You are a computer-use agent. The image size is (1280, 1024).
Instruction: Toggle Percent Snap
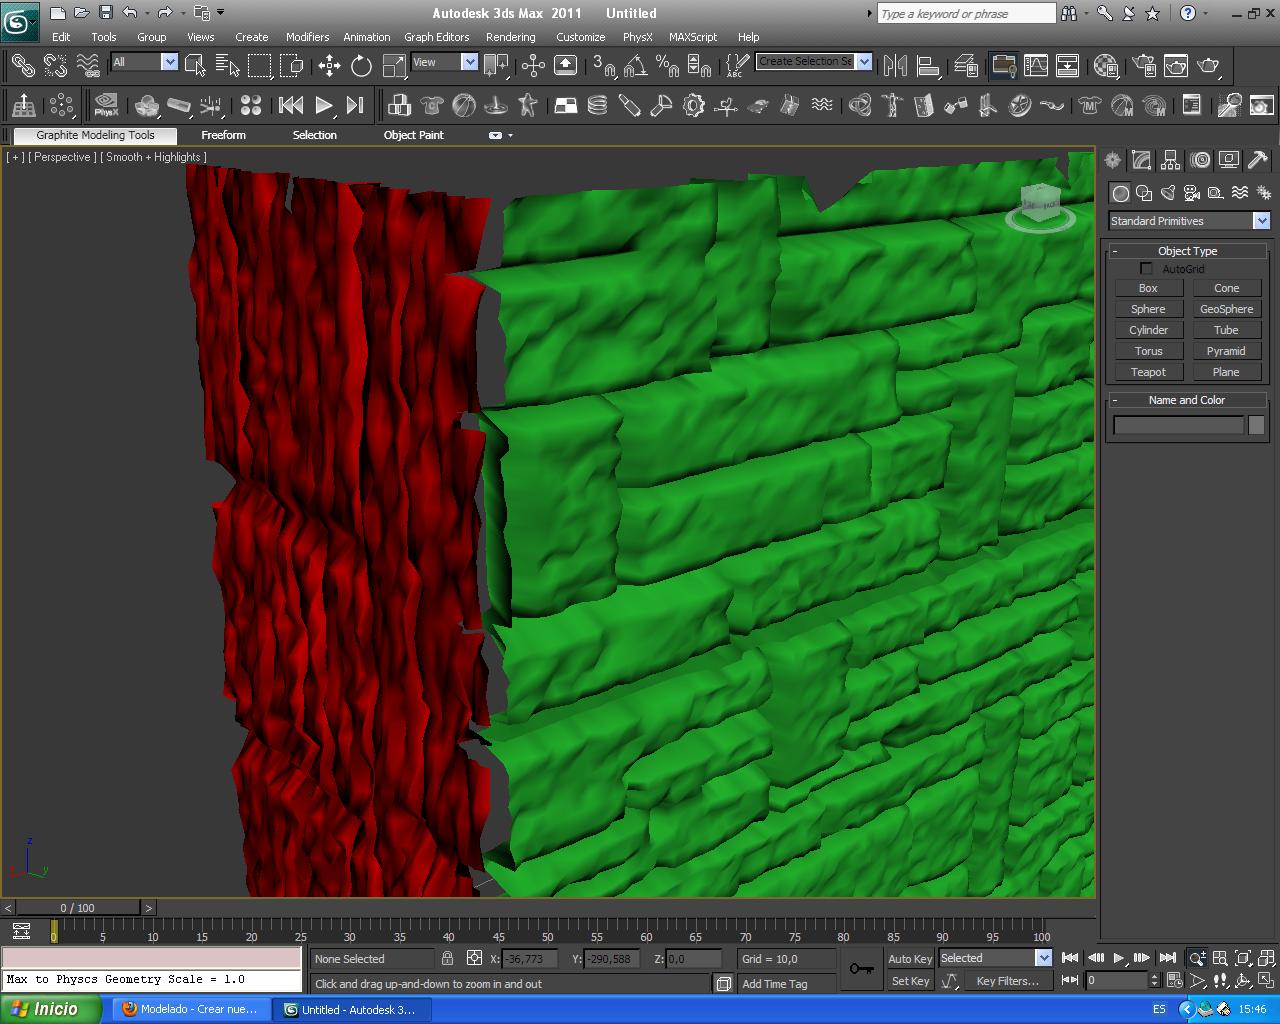click(x=667, y=66)
